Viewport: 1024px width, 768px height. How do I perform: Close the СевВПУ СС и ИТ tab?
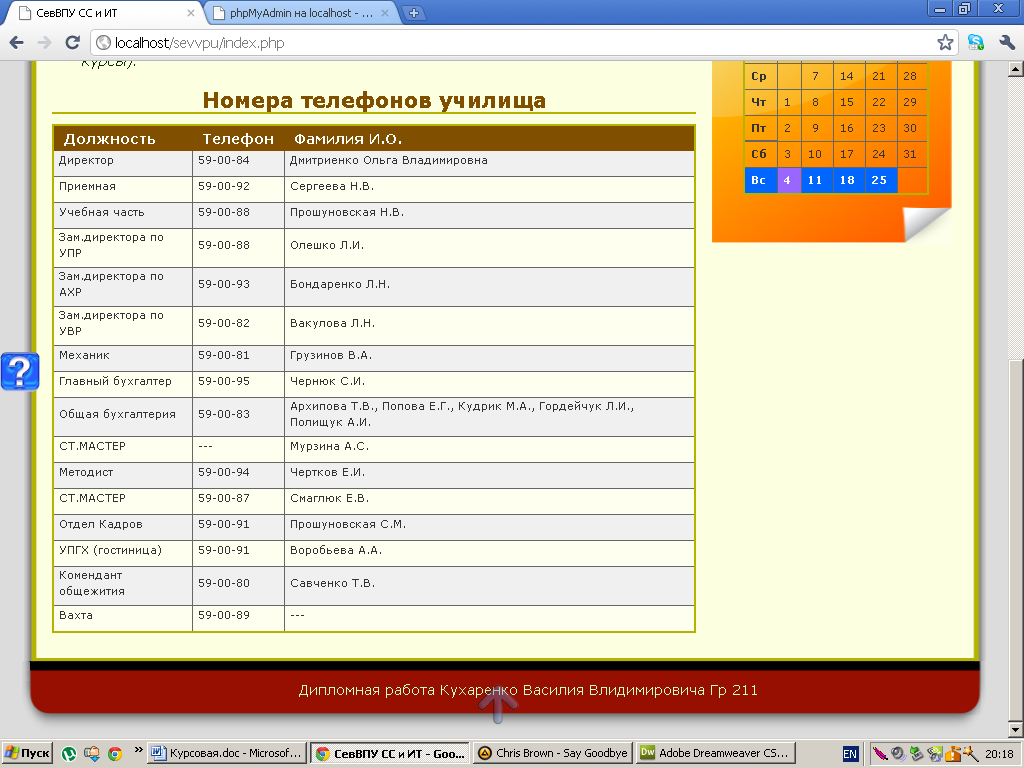(191, 12)
